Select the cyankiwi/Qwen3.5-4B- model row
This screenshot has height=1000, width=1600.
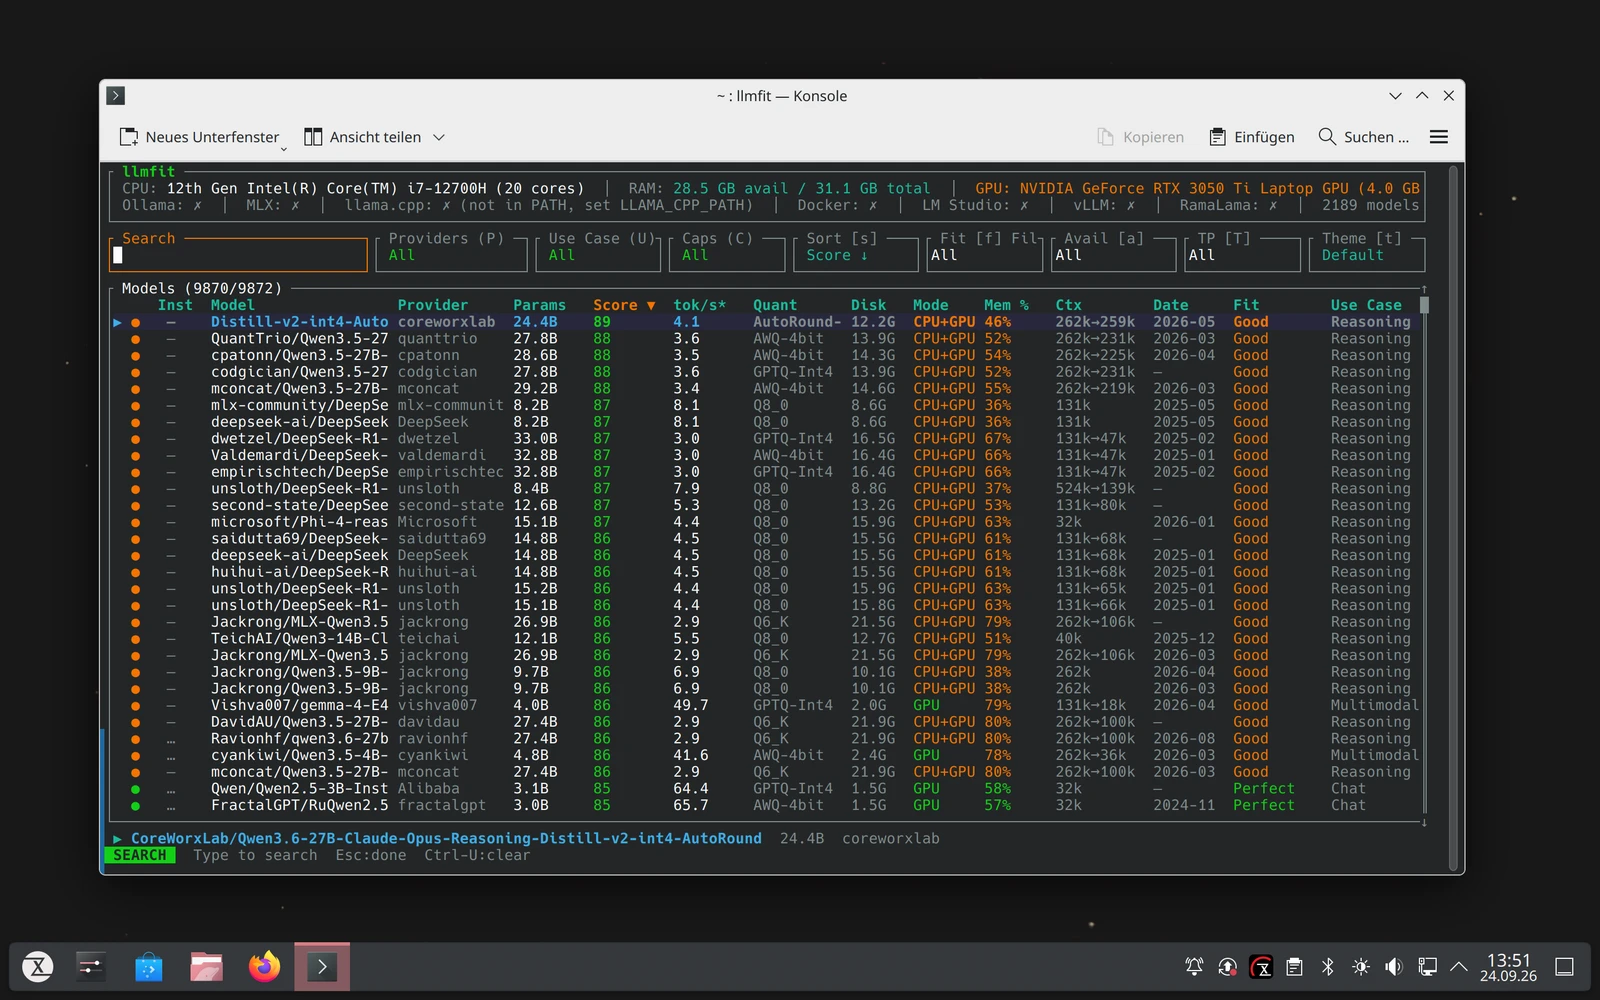[x=765, y=755]
